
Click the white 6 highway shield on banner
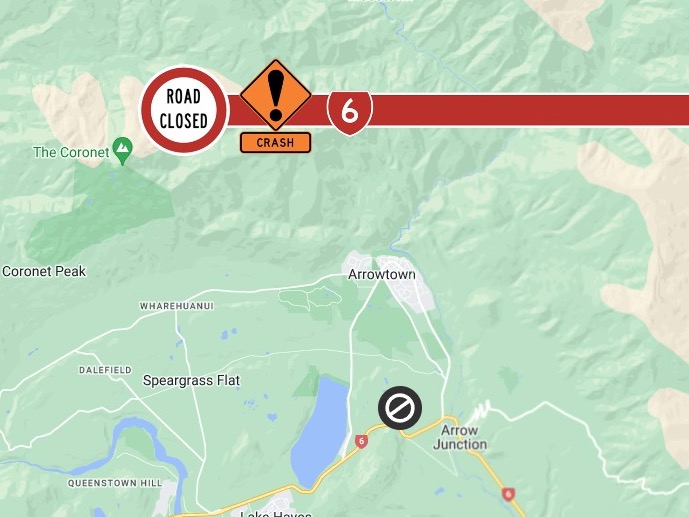[350, 112]
